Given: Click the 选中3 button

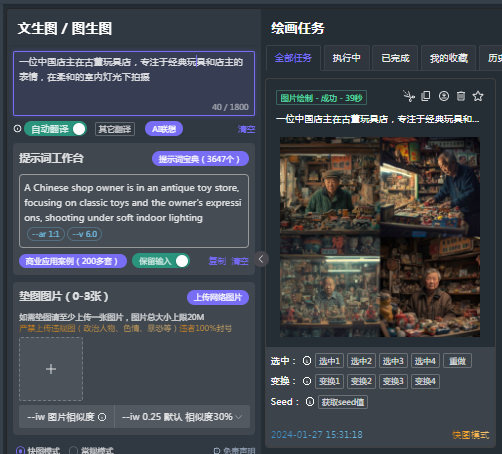Looking at the screenshot, I should (x=393, y=361).
